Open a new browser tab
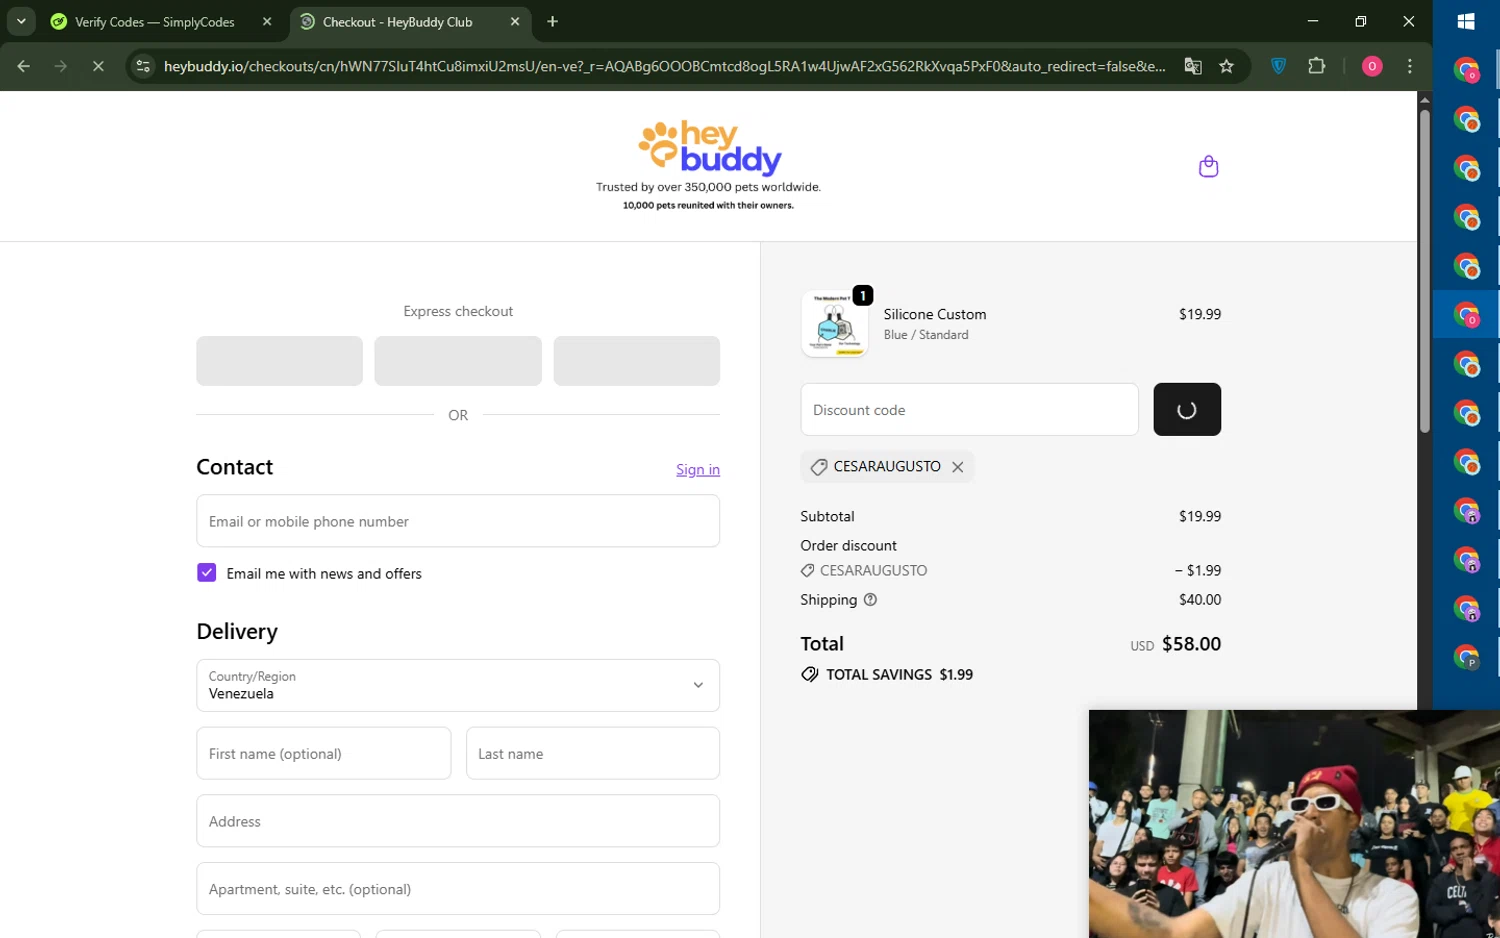The width and height of the screenshot is (1500, 938). pos(552,22)
